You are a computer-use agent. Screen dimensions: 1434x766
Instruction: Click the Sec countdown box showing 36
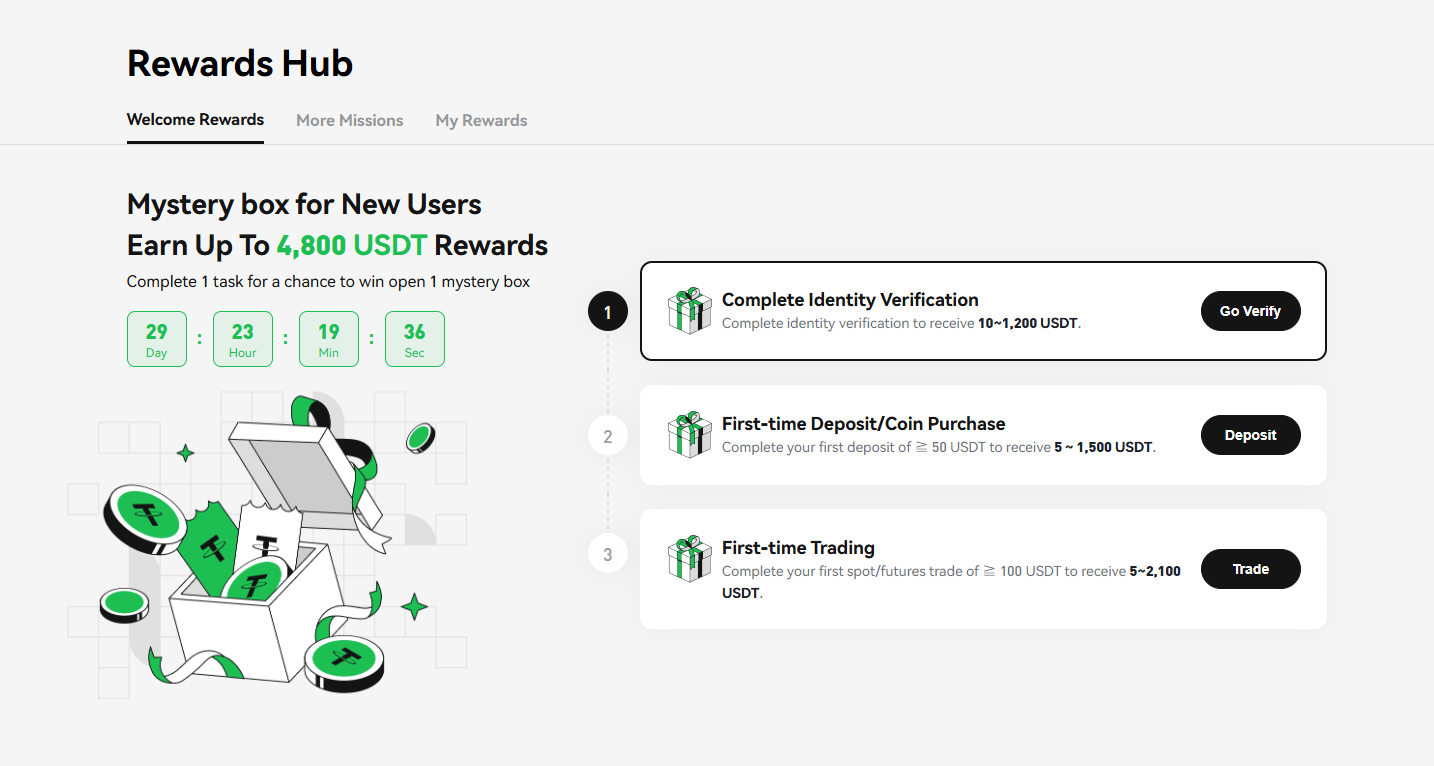pos(415,338)
